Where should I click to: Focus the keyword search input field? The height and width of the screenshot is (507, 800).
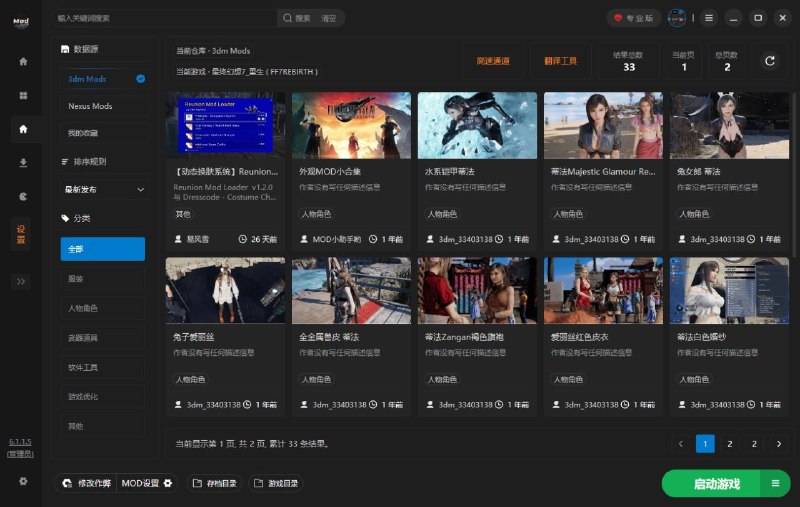coord(164,18)
